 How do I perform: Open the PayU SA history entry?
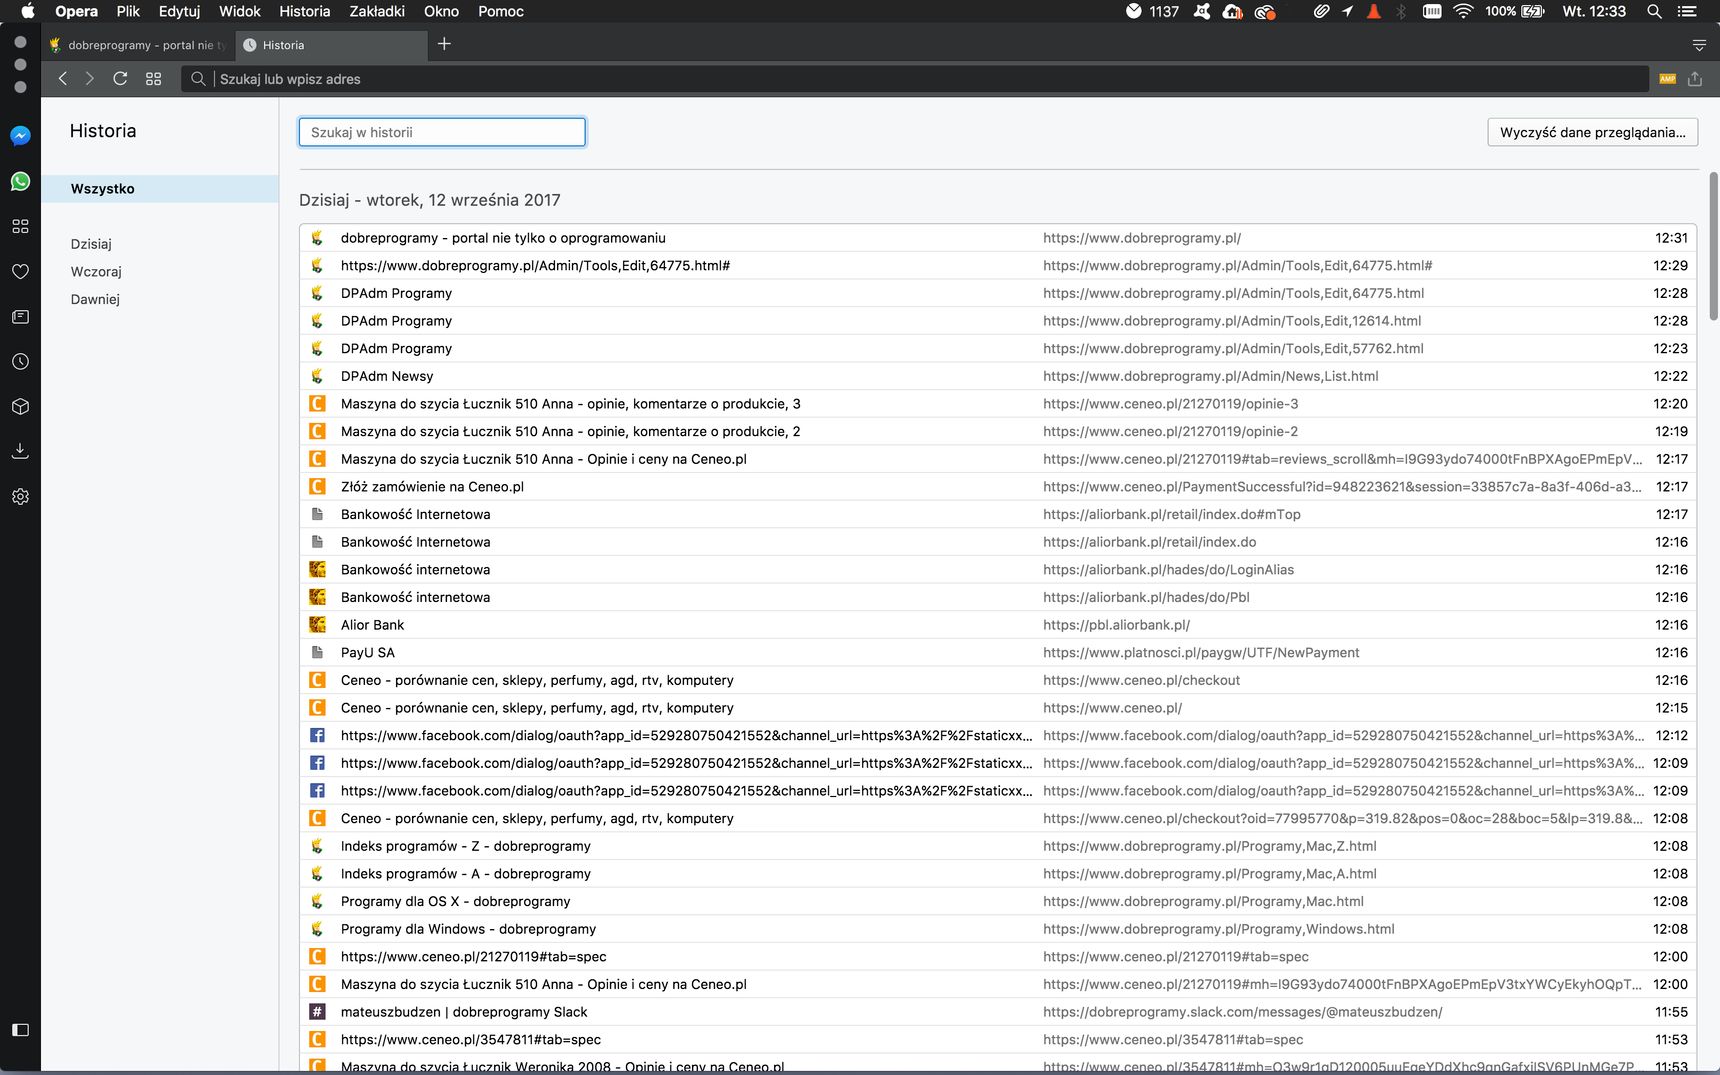pyautogui.click(x=998, y=653)
